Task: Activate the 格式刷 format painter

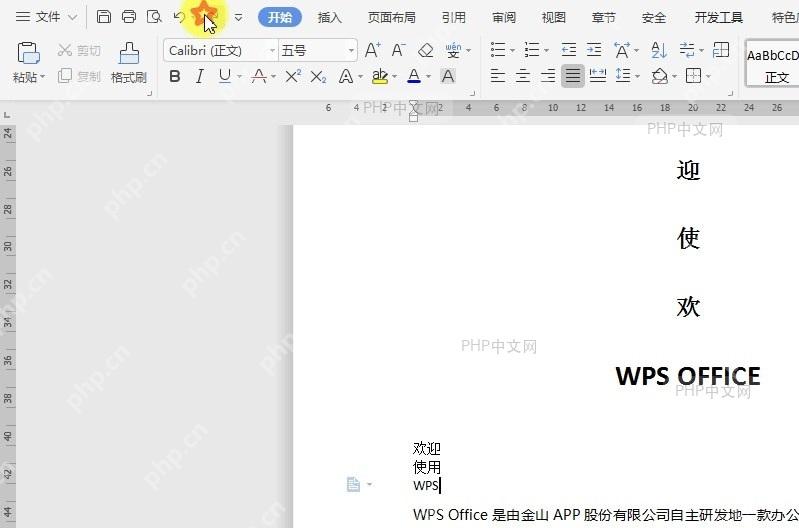Action: click(129, 63)
